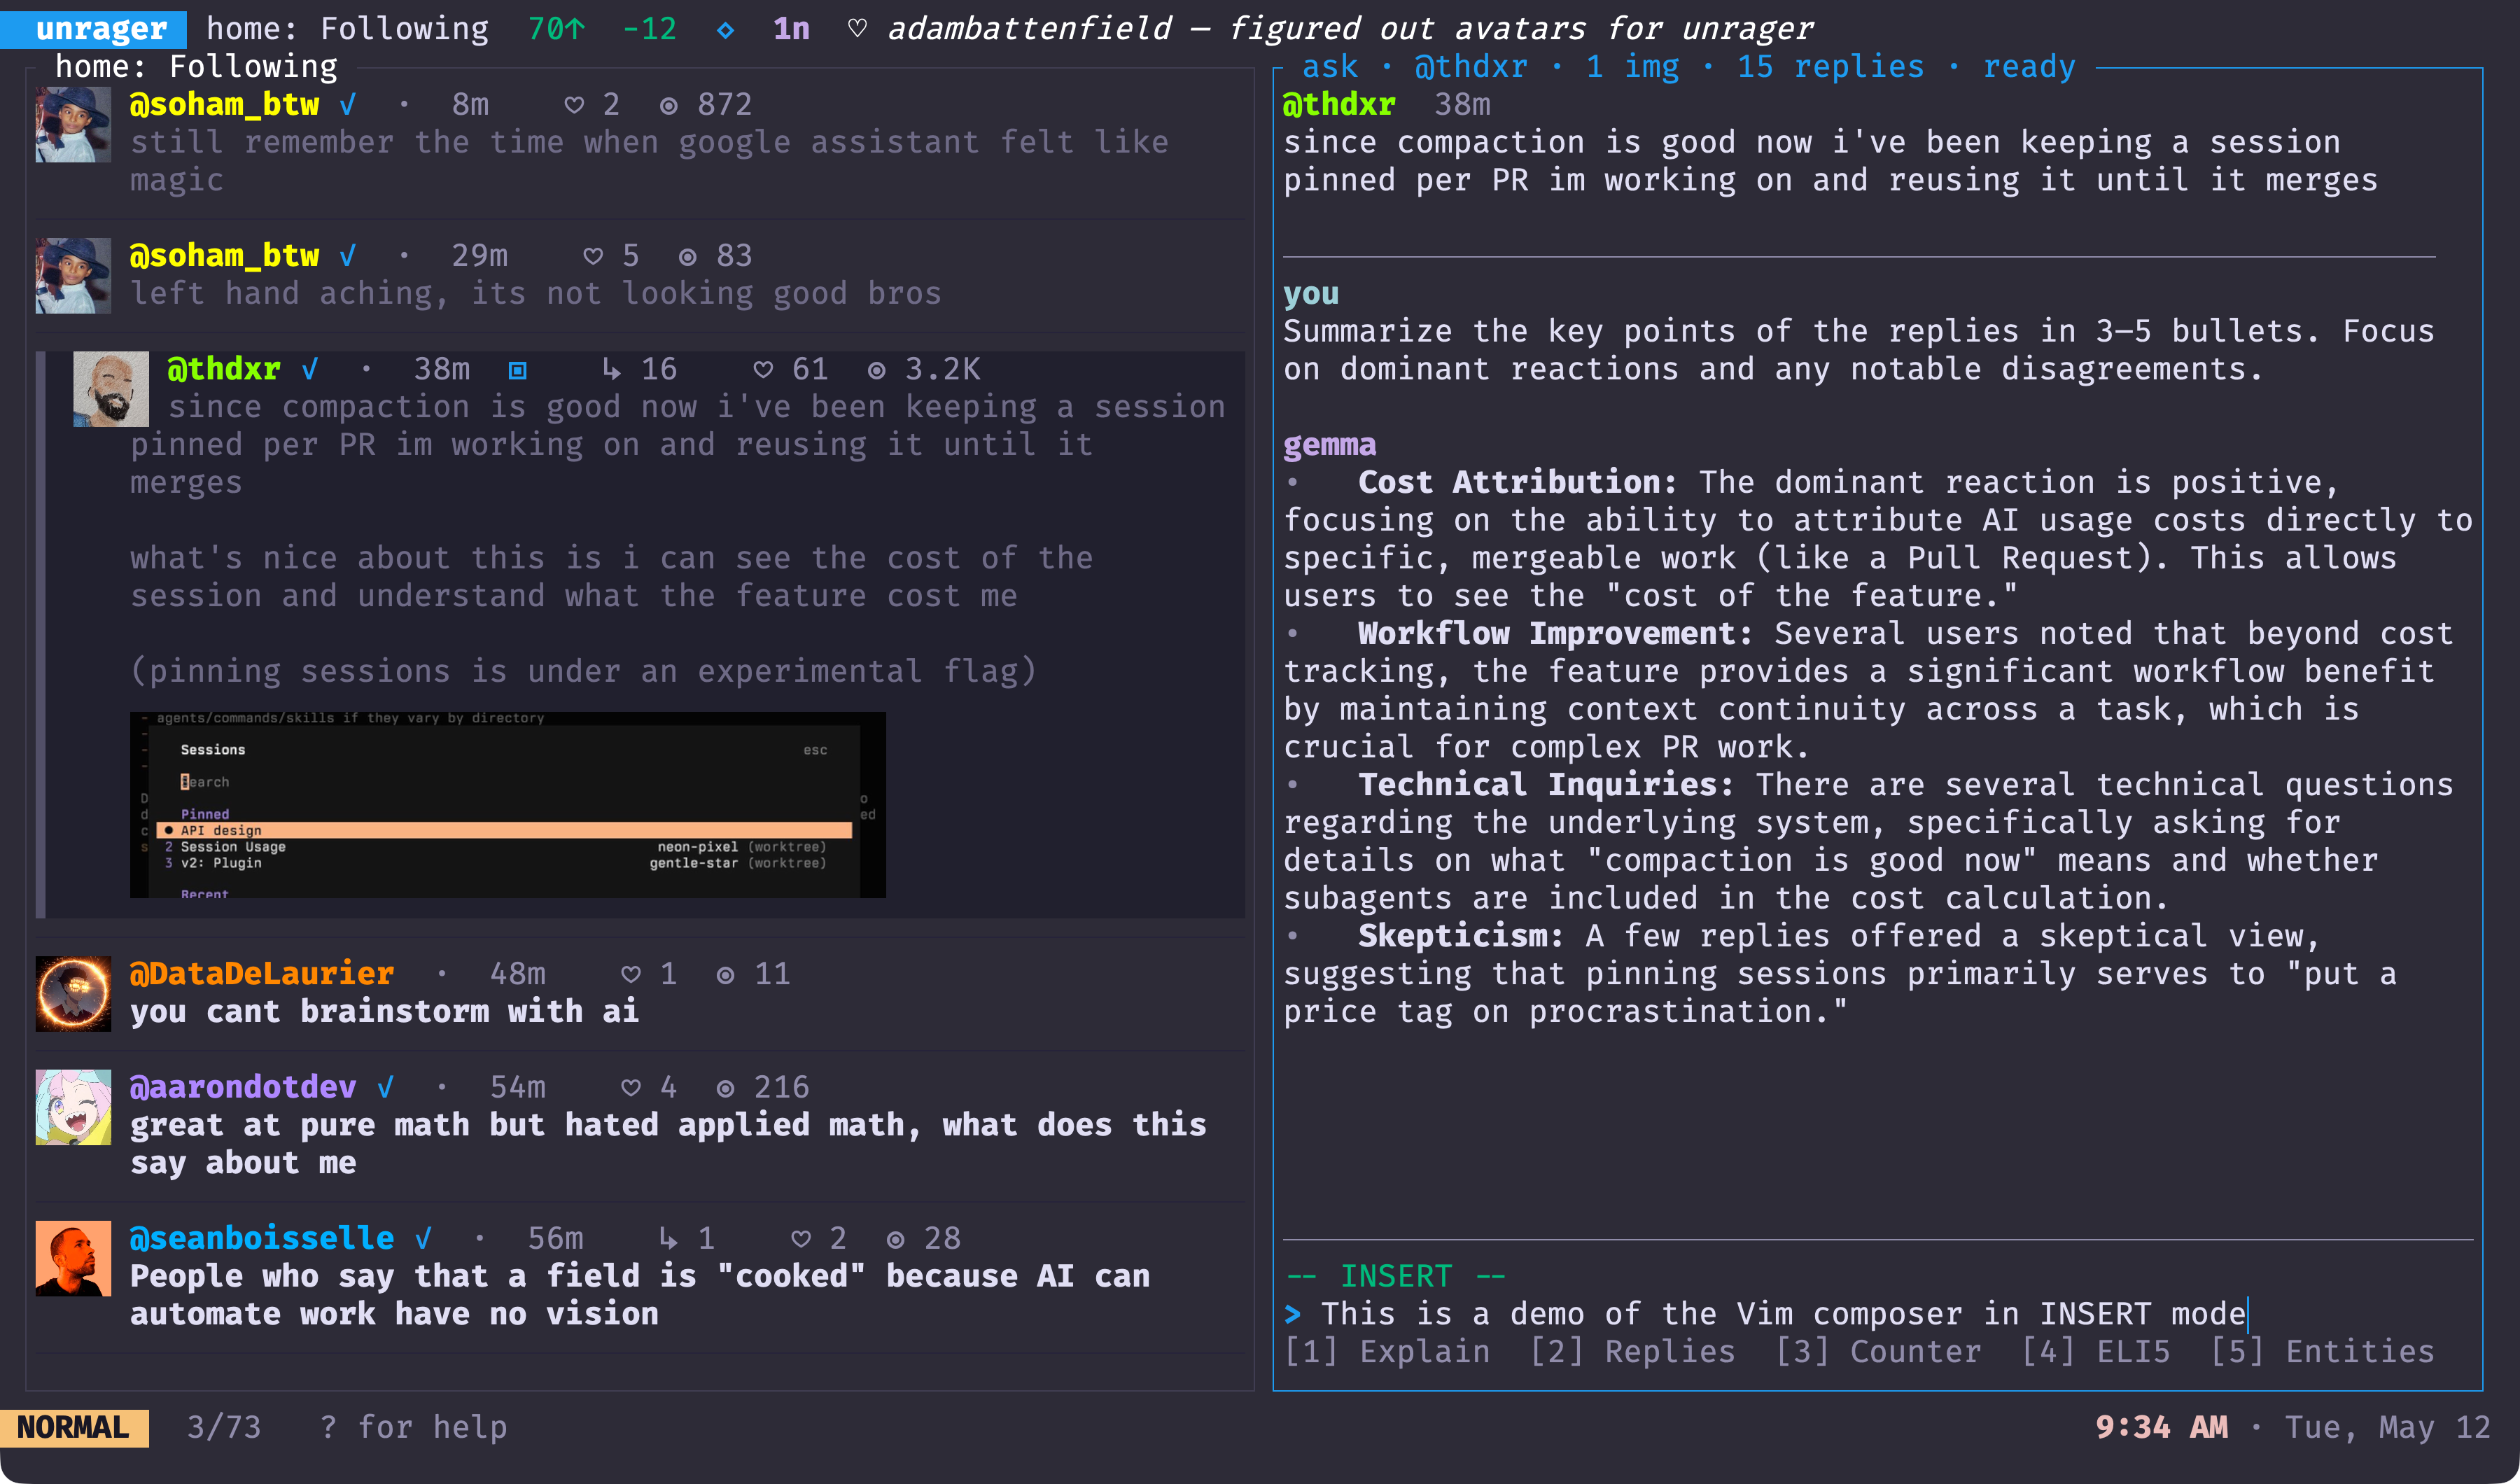Select the 'ask' panel title label
Image resolution: width=2520 pixels, height=1484 pixels.
1330,66
